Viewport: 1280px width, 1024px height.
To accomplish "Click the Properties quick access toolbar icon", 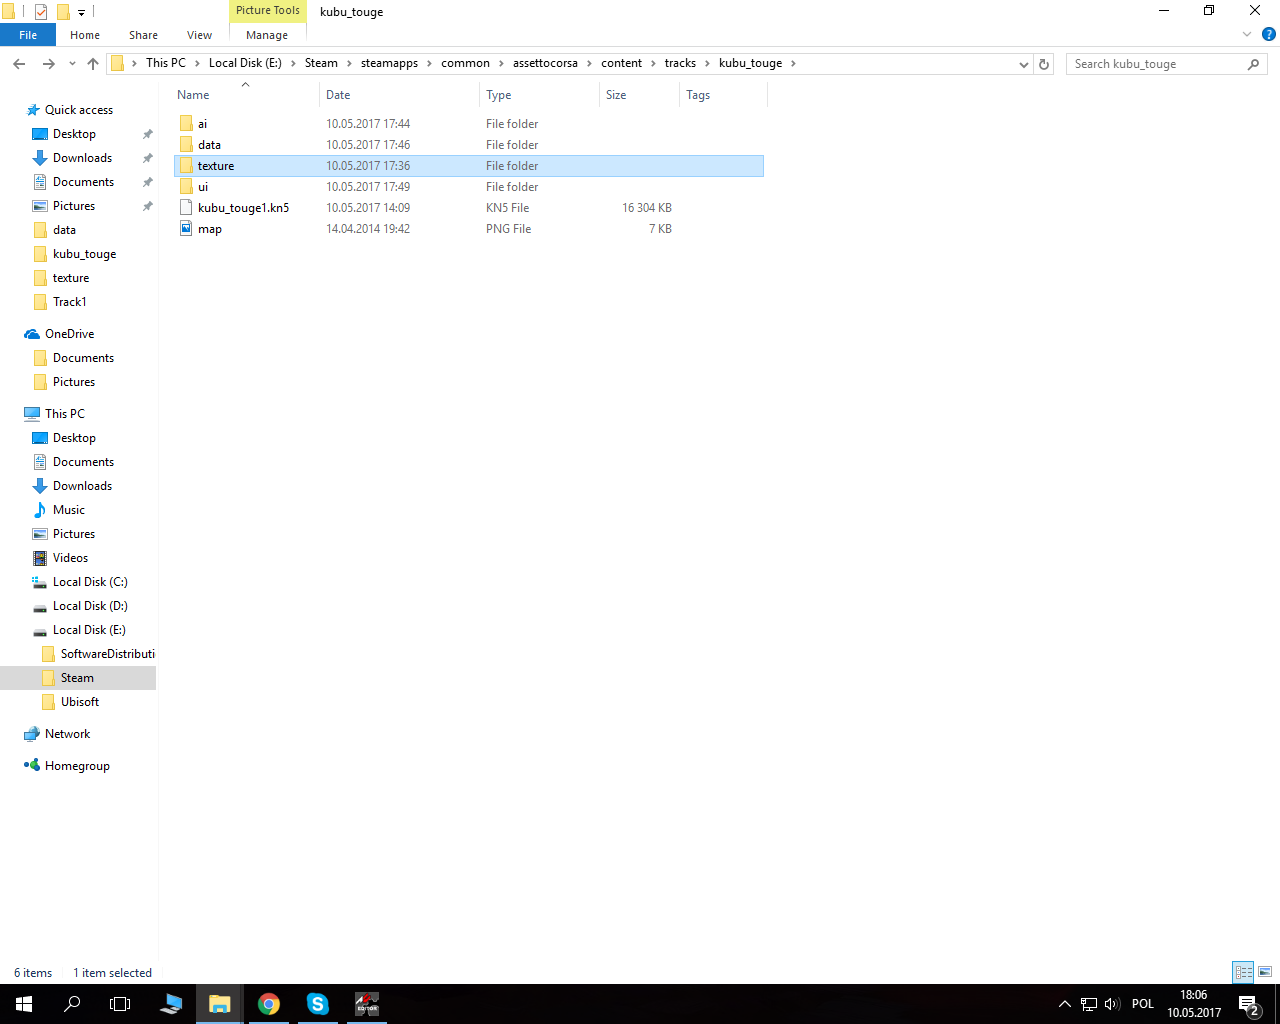I will [41, 12].
